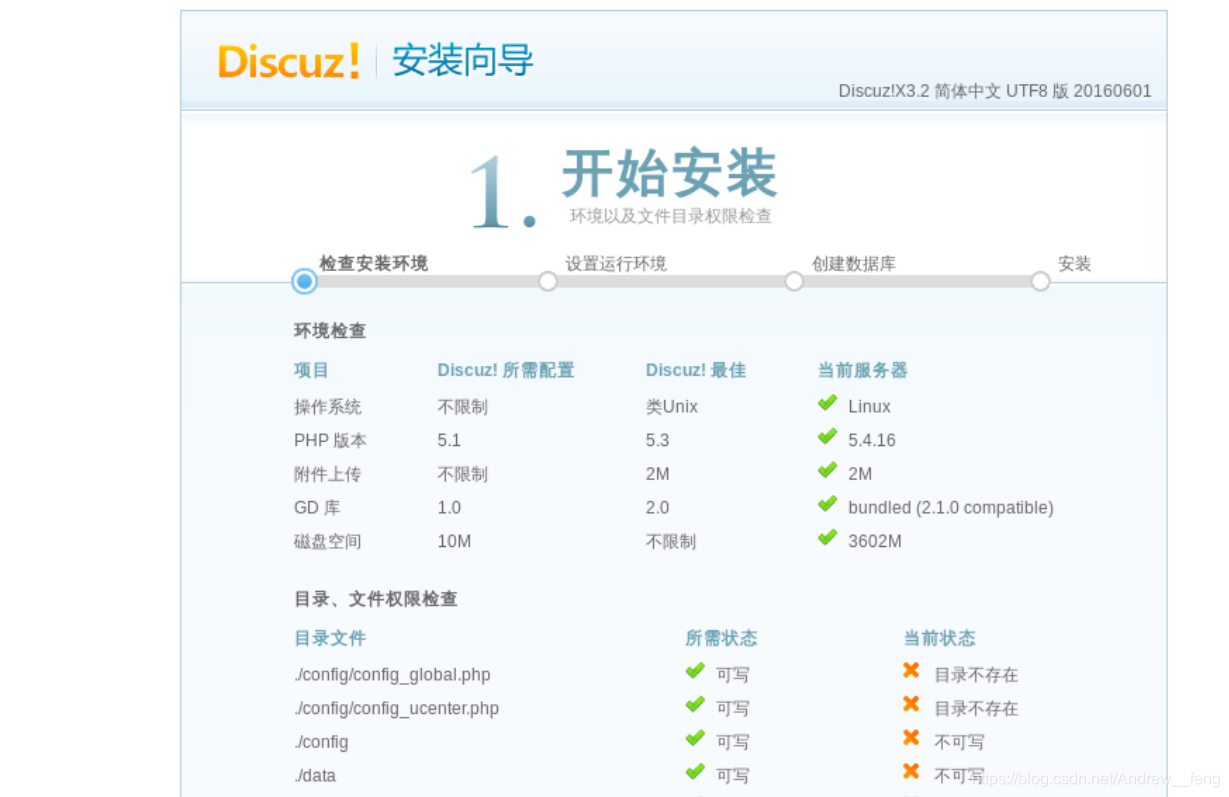Click the Discuz! 所需配置 column header
Image resolution: width=1229 pixels, height=797 pixels.
pyautogui.click(x=506, y=370)
